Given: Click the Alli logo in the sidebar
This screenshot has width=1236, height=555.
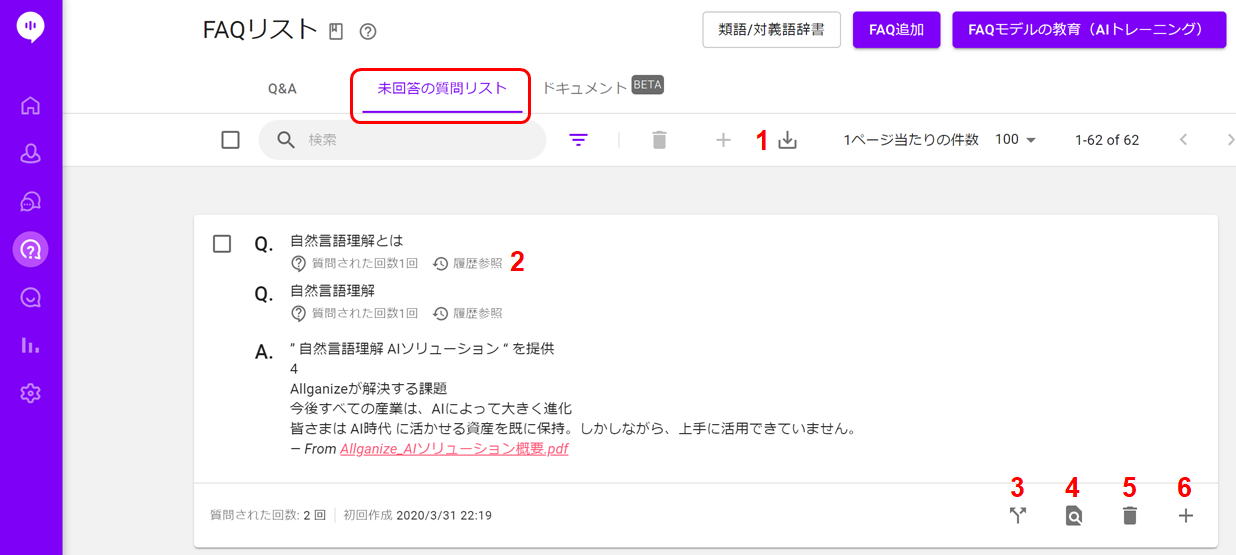Looking at the screenshot, I should click(31, 26).
